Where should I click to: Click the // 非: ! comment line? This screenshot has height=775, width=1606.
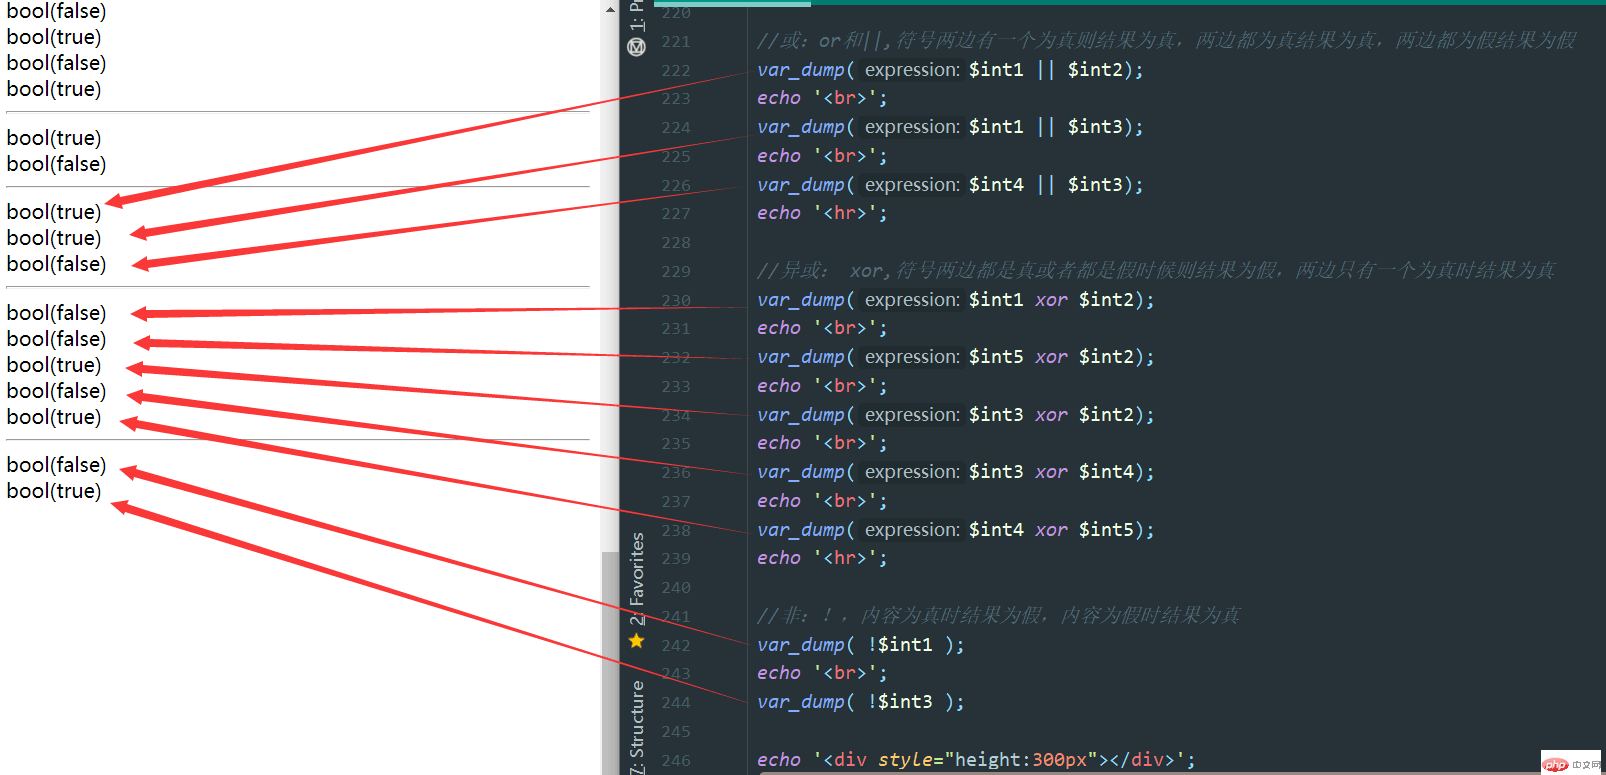[x=998, y=615]
